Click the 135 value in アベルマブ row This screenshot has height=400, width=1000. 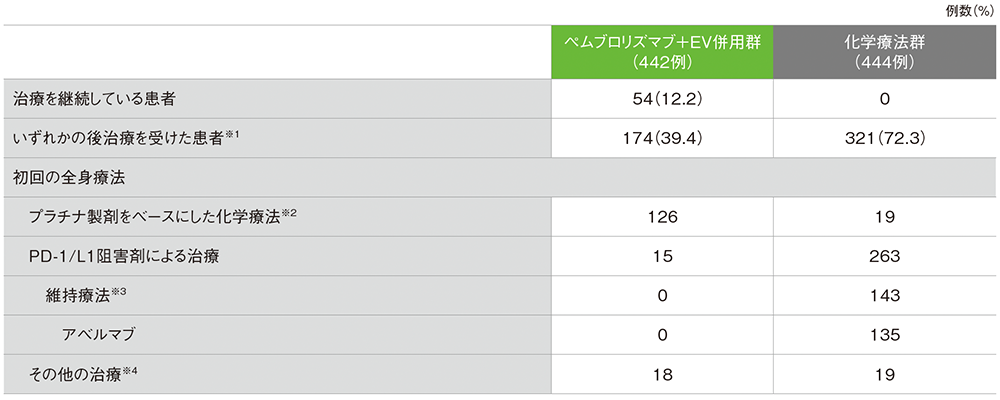click(x=887, y=334)
